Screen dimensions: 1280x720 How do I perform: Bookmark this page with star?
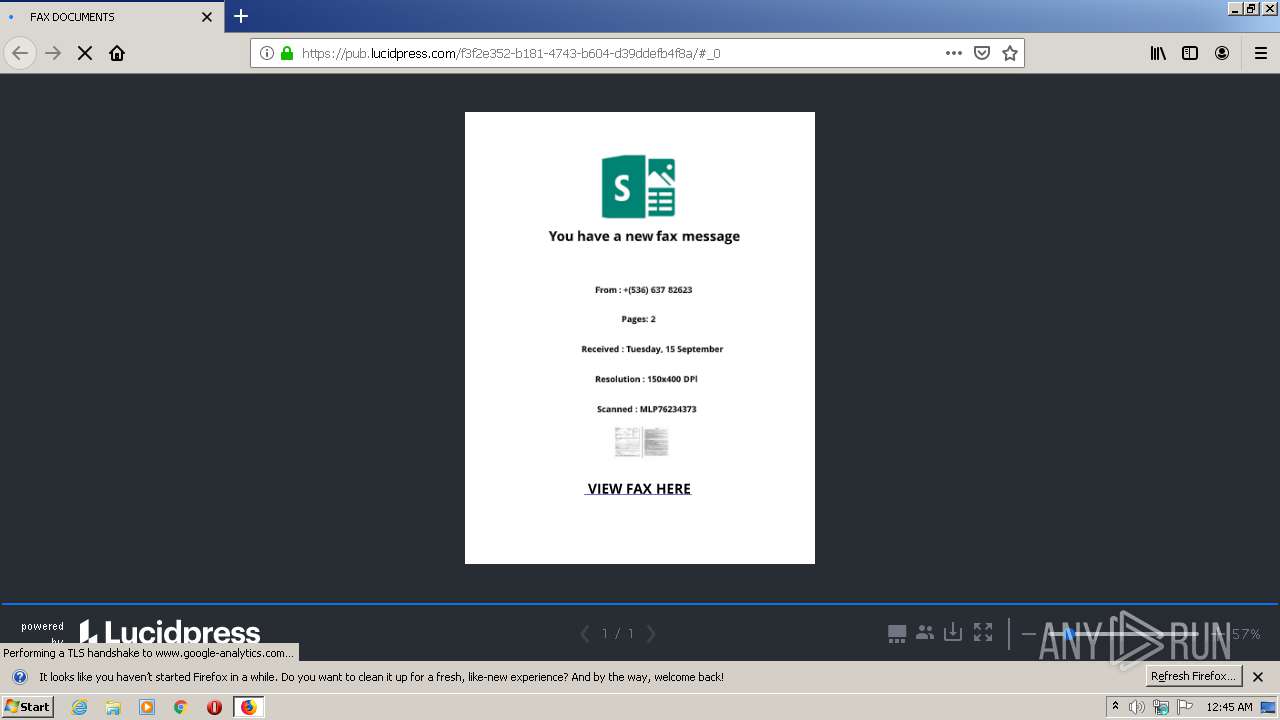[1010, 53]
